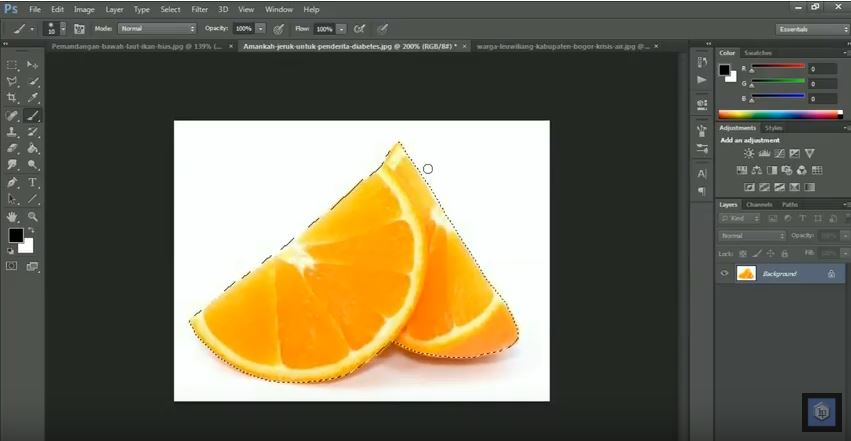Add a Brightness/Contrast adjustment
Viewport: 851px width, 441px height.
point(749,154)
